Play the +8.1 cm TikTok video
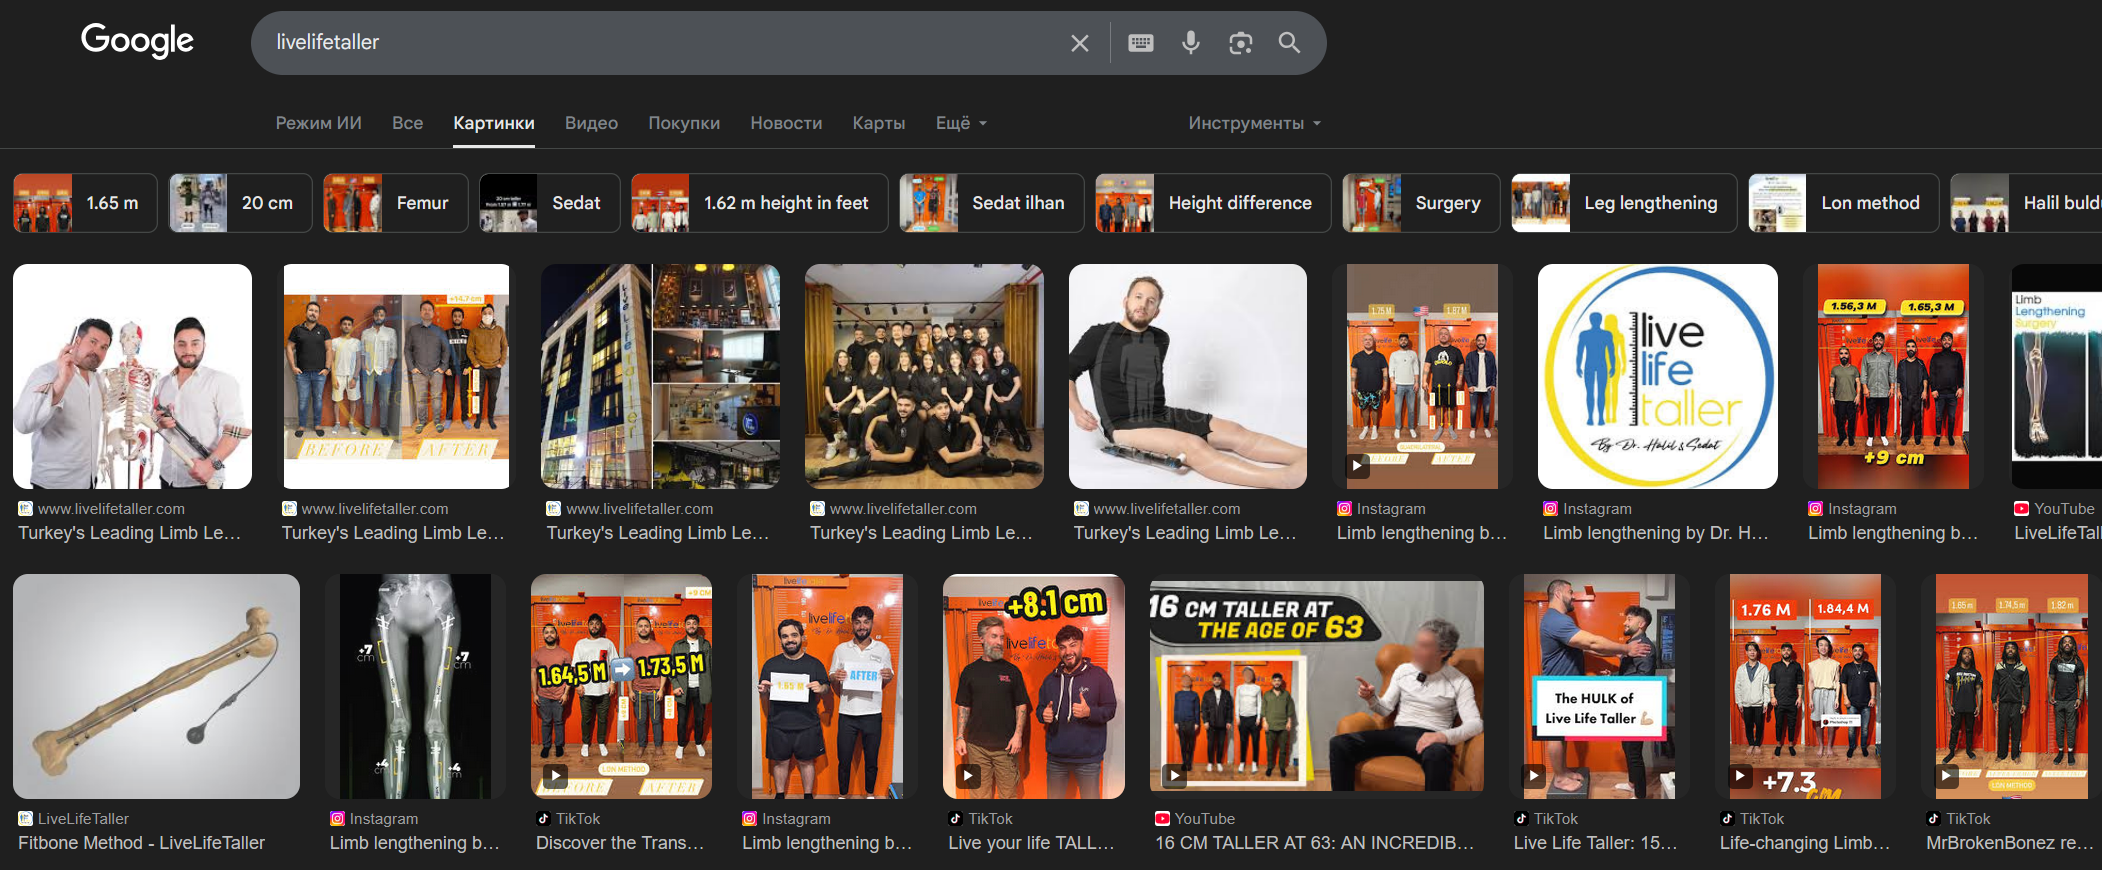The image size is (2102, 870). point(968,775)
